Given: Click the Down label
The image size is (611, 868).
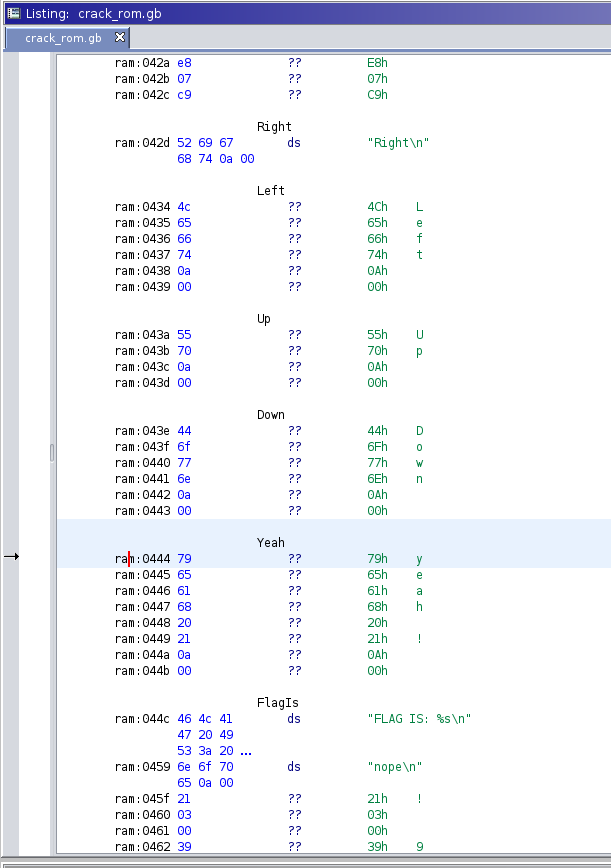Looking at the screenshot, I should [270, 415].
